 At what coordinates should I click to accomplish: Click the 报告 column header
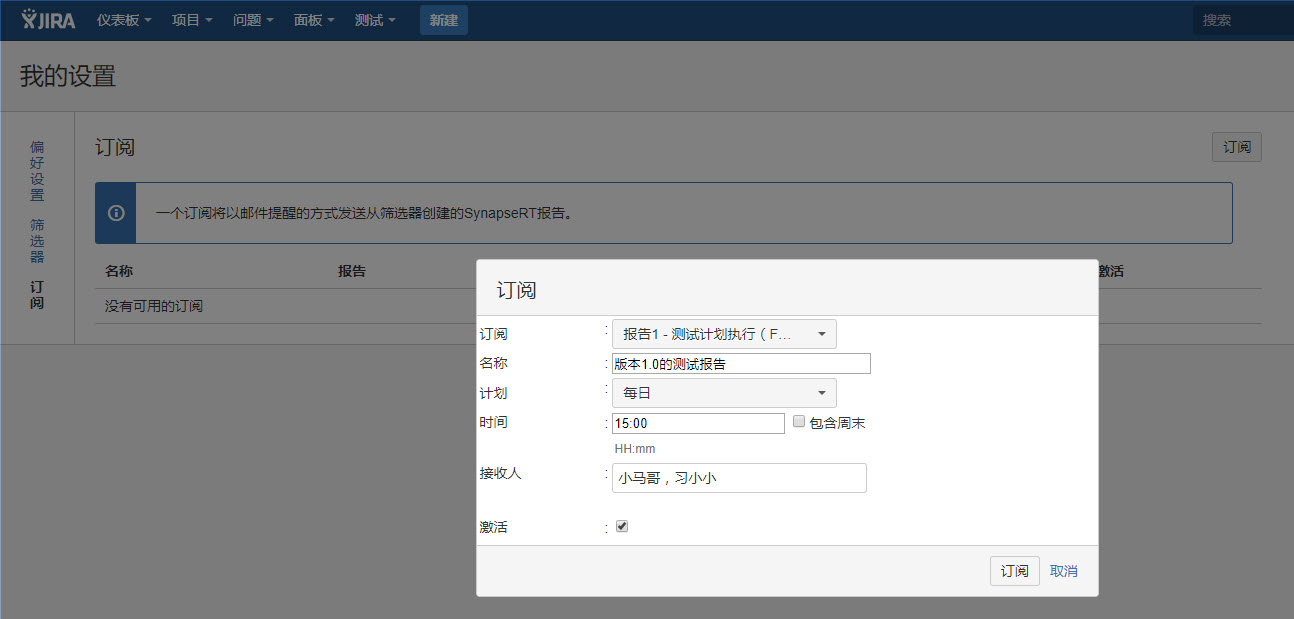pyautogui.click(x=352, y=271)
